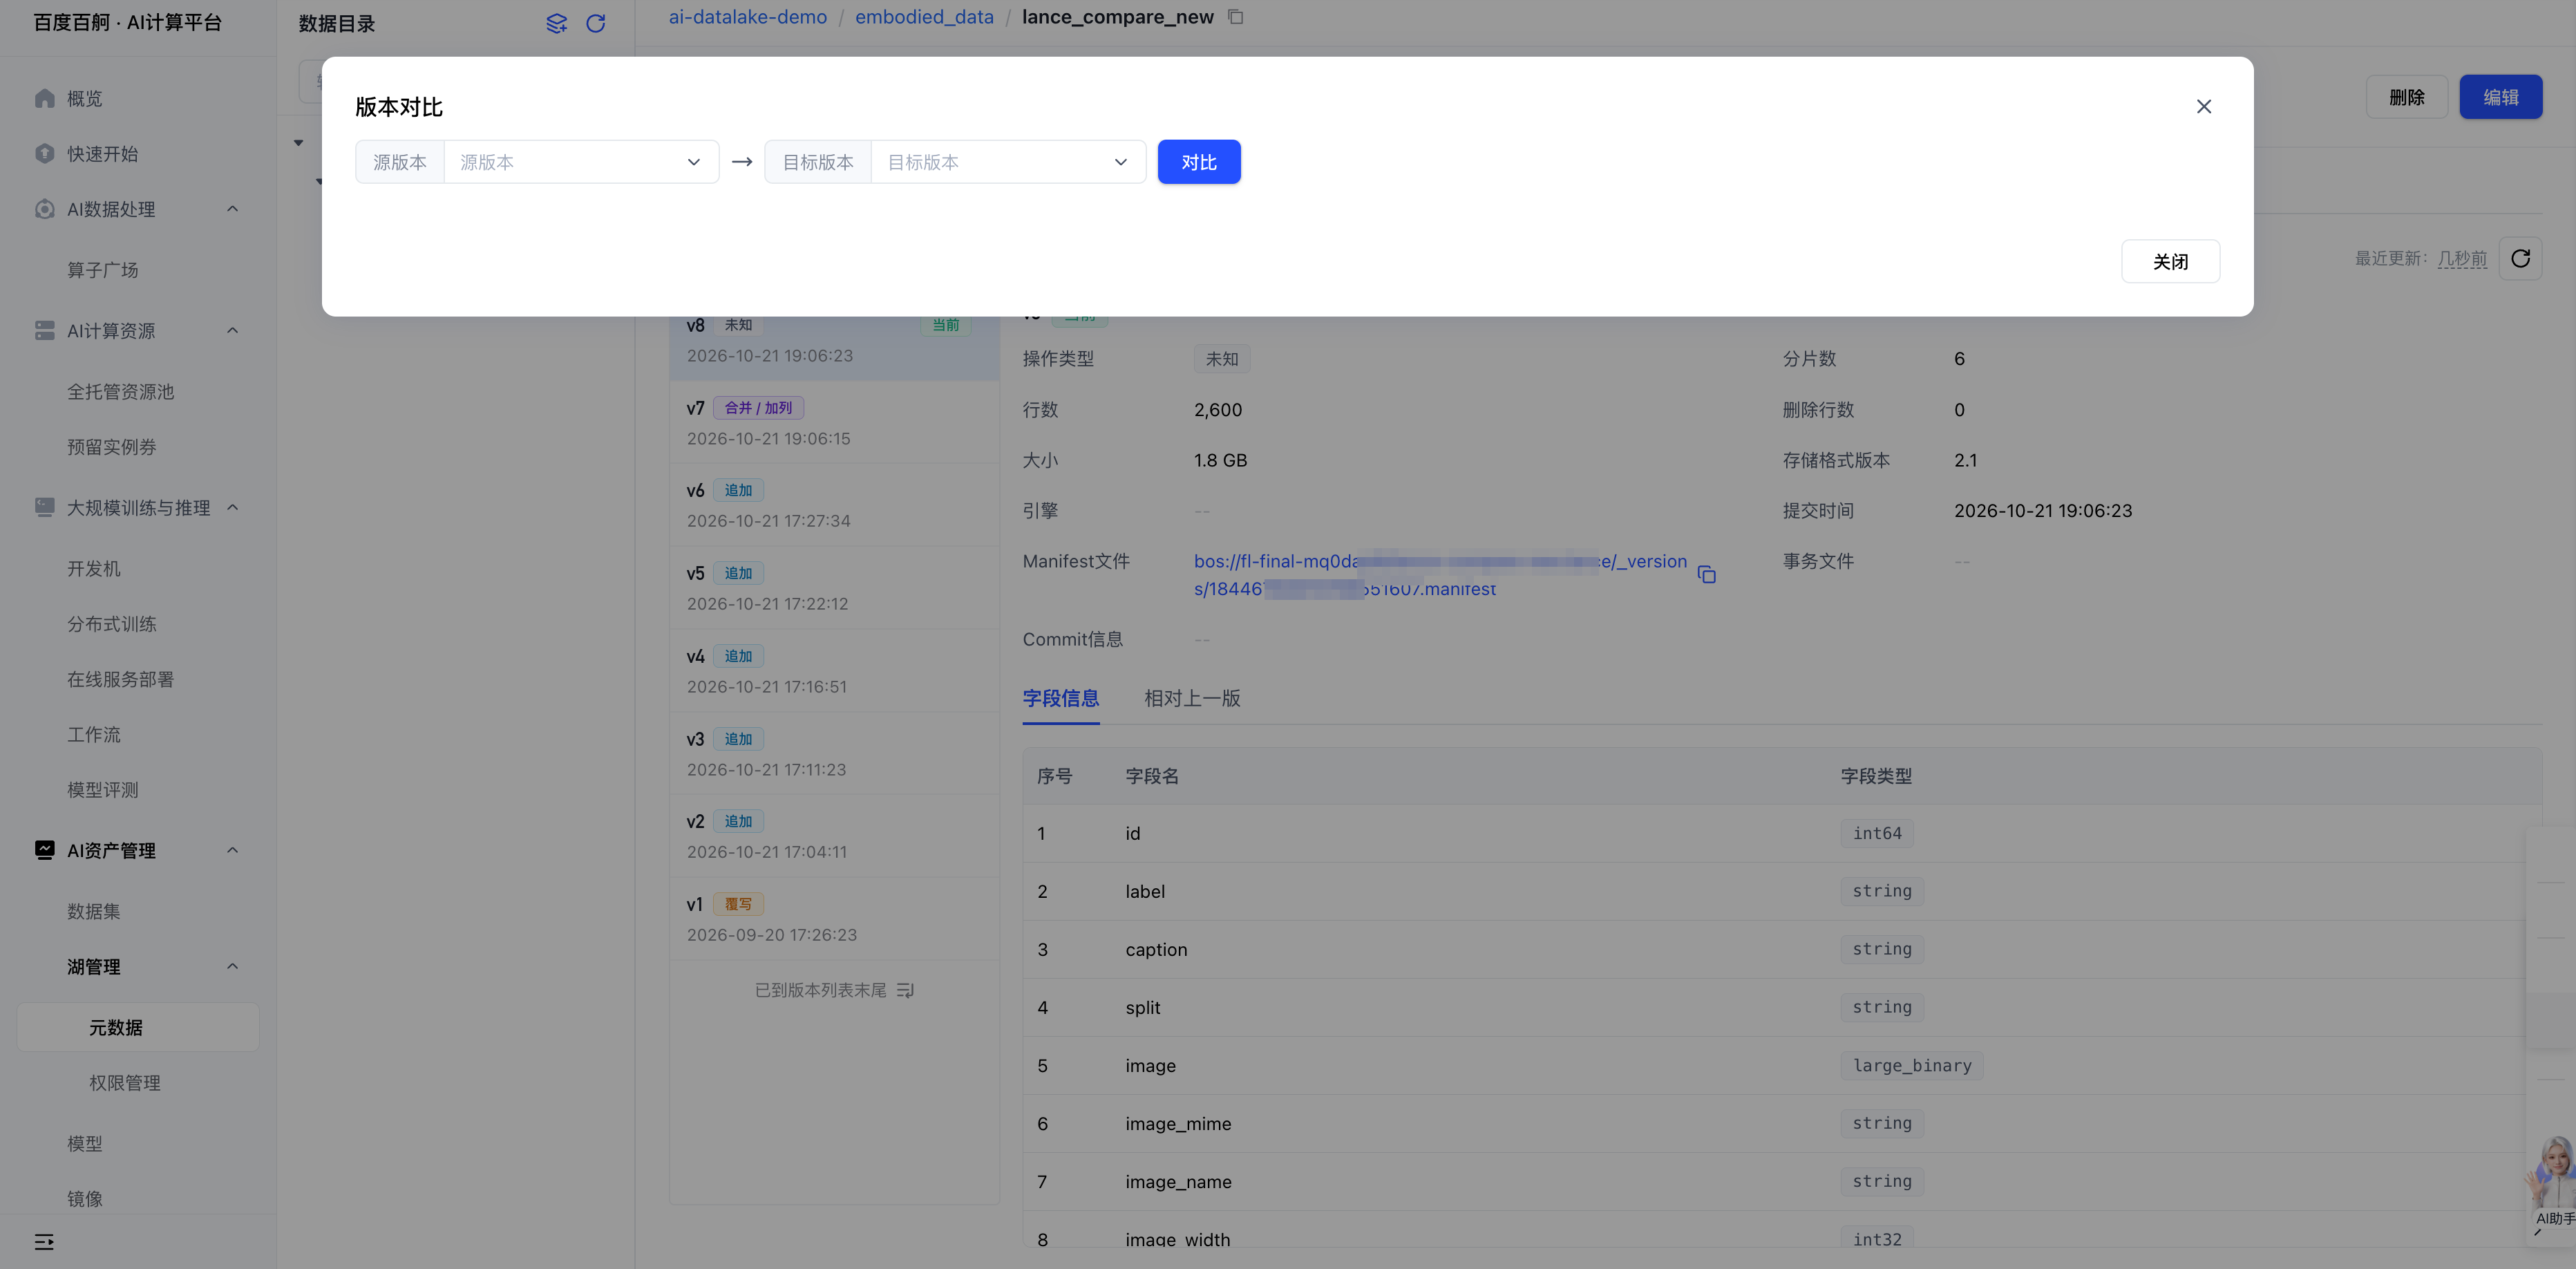Screen dimensions: 2576x1269
Task: Collapse the 湖管理 submenu chevron
Action: click(x=233, y=966)
